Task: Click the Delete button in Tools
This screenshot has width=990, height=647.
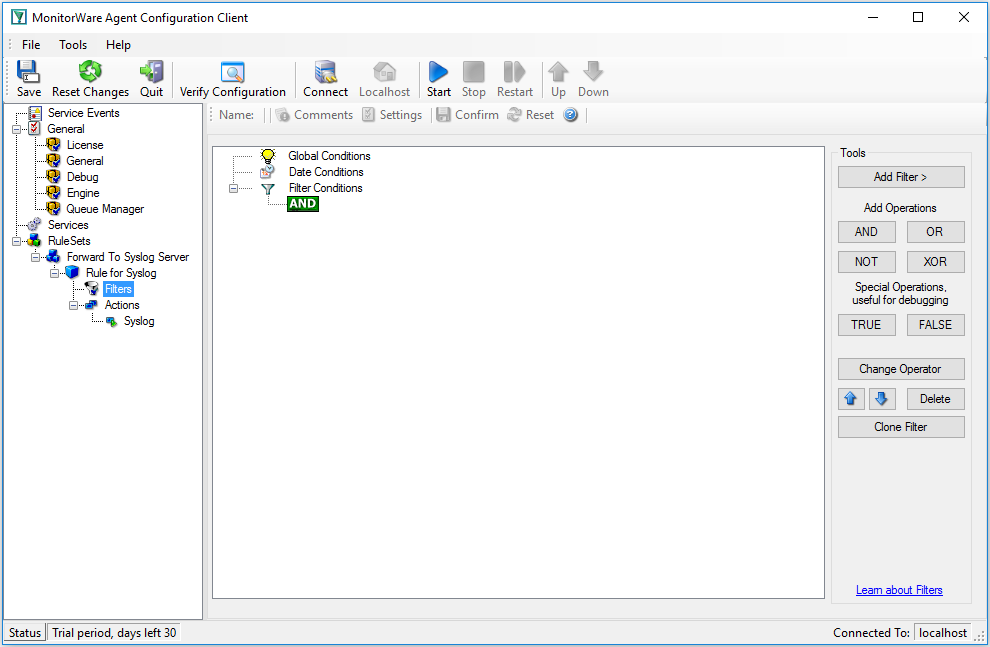Action: click(x=935, y=399)
